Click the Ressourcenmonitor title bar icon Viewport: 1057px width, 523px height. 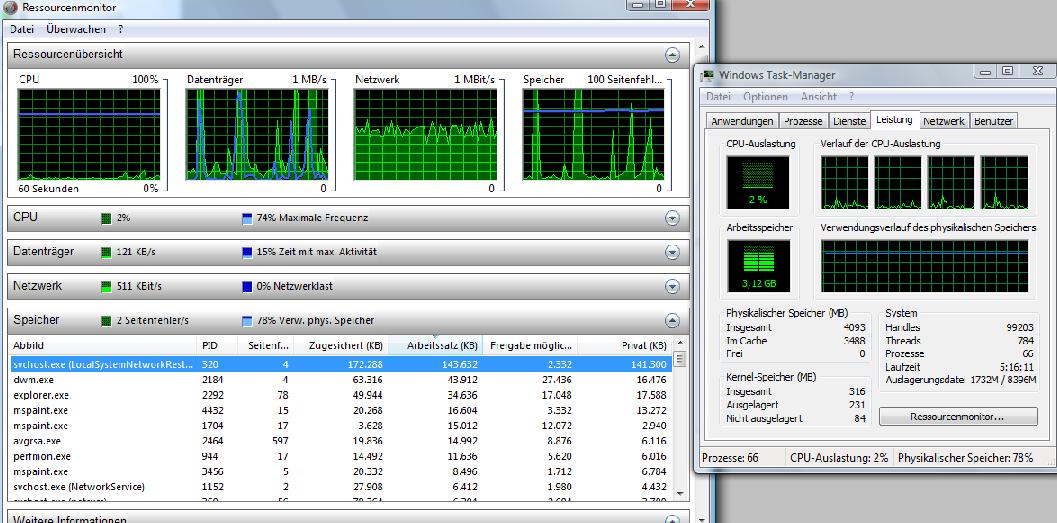point(11,7)
